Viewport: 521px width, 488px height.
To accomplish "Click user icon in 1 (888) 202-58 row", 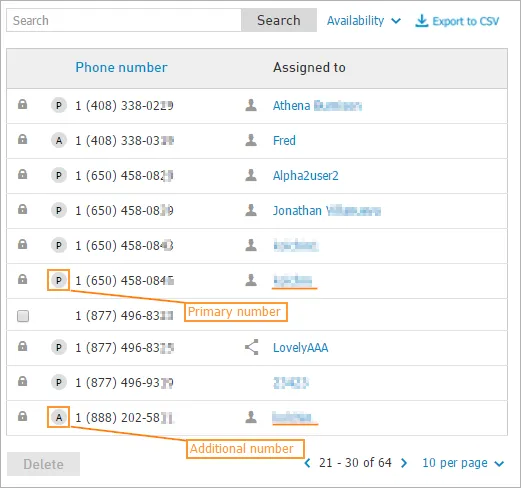I will [x=251, y=417].
